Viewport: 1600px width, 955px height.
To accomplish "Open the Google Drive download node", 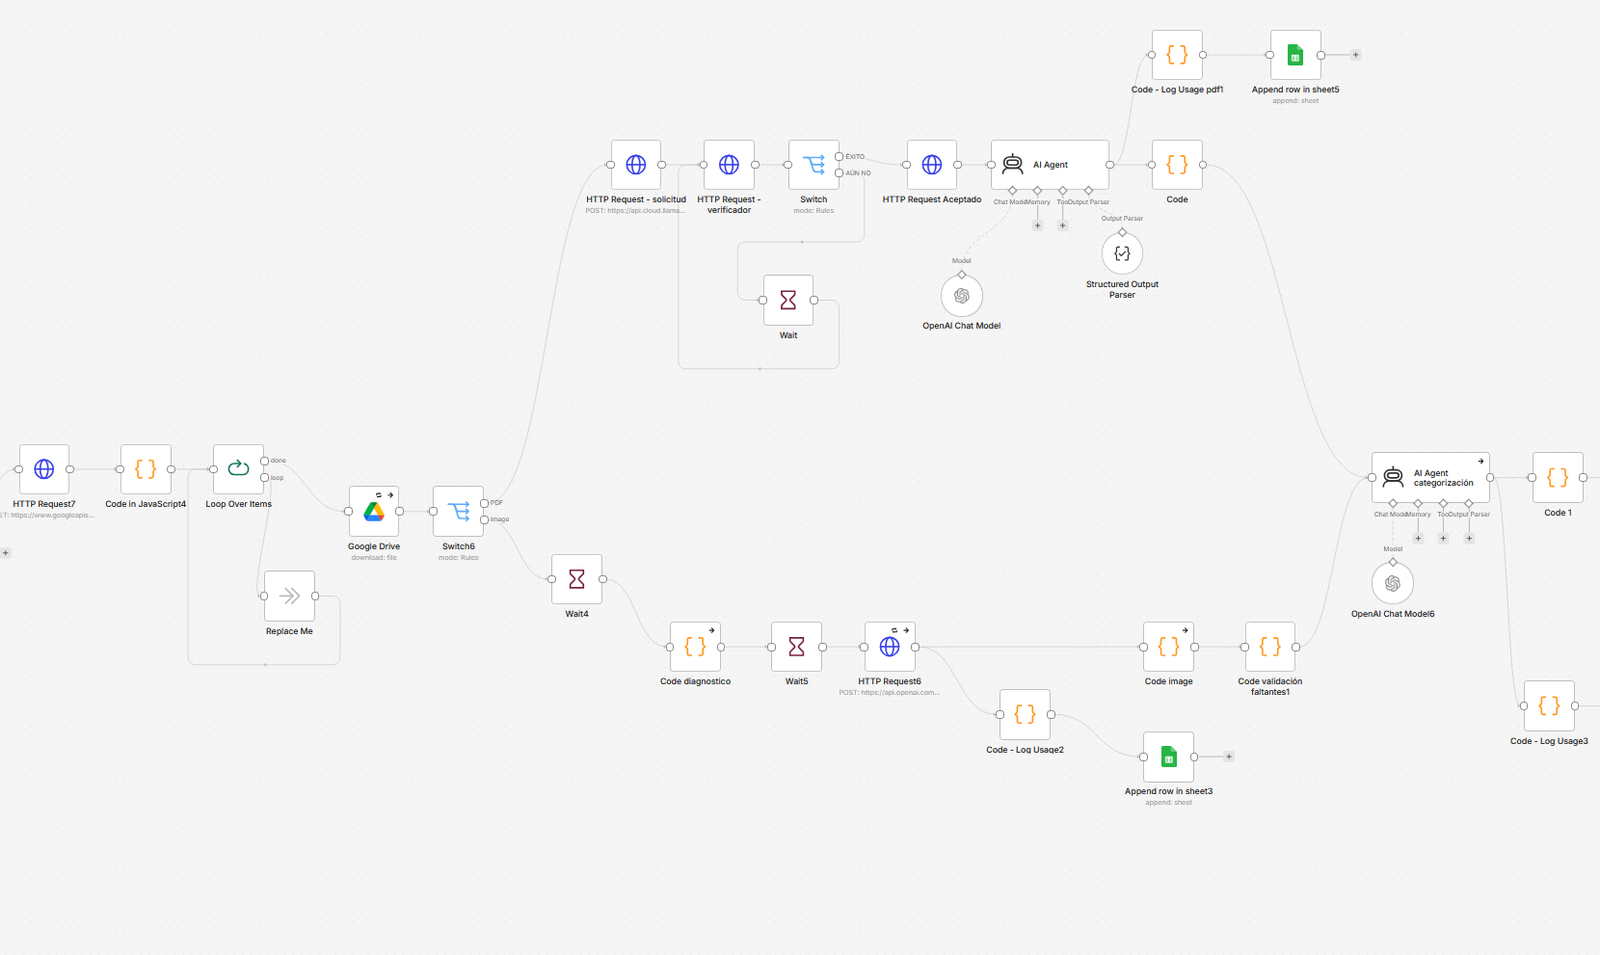I will click(x=374, y=511).
